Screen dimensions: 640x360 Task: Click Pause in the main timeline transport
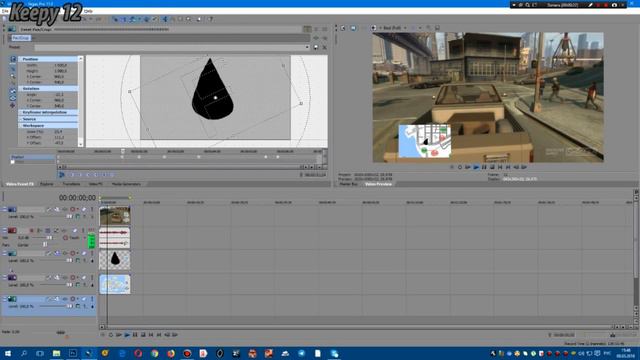pyautogui.click(x=135, y=335)
